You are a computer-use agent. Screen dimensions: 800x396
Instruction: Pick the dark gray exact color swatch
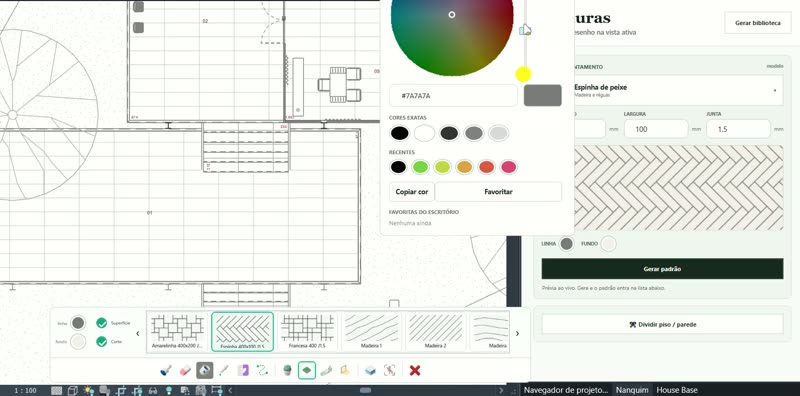pos(449,133)
